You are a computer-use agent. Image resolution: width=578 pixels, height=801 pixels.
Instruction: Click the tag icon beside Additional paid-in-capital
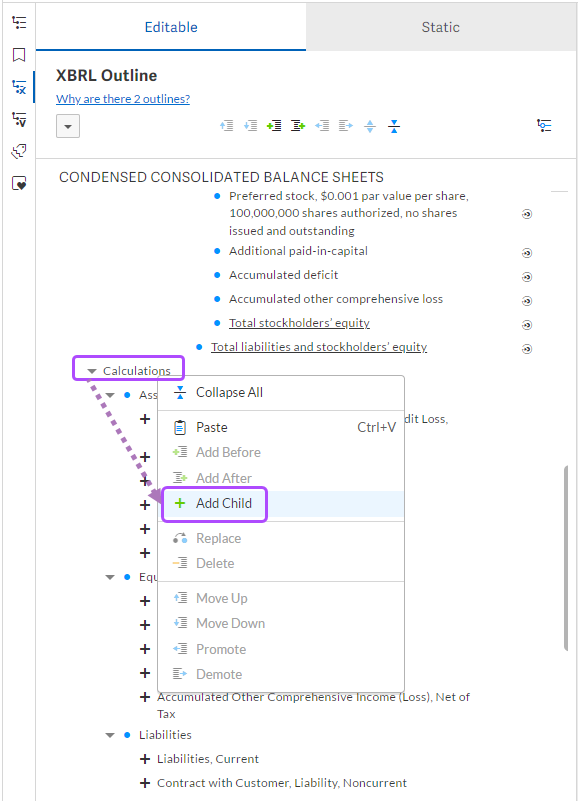527,253
